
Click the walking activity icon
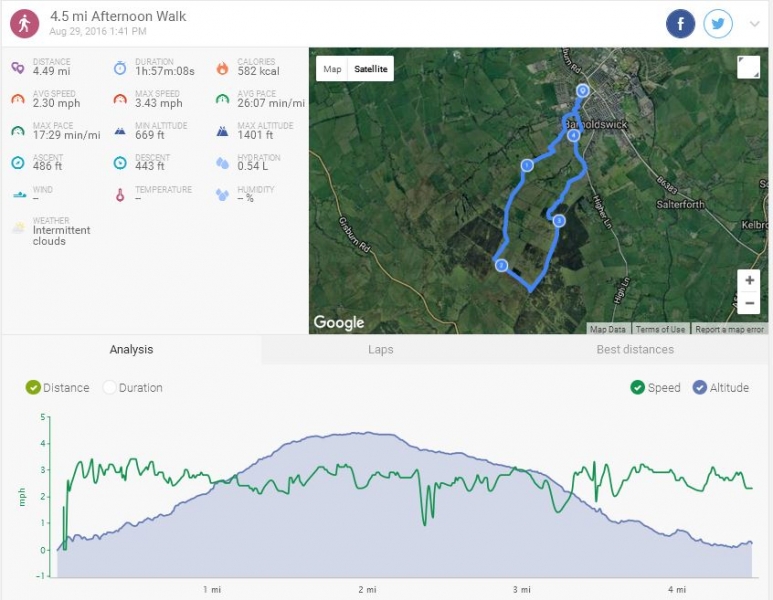click(24, 23)
